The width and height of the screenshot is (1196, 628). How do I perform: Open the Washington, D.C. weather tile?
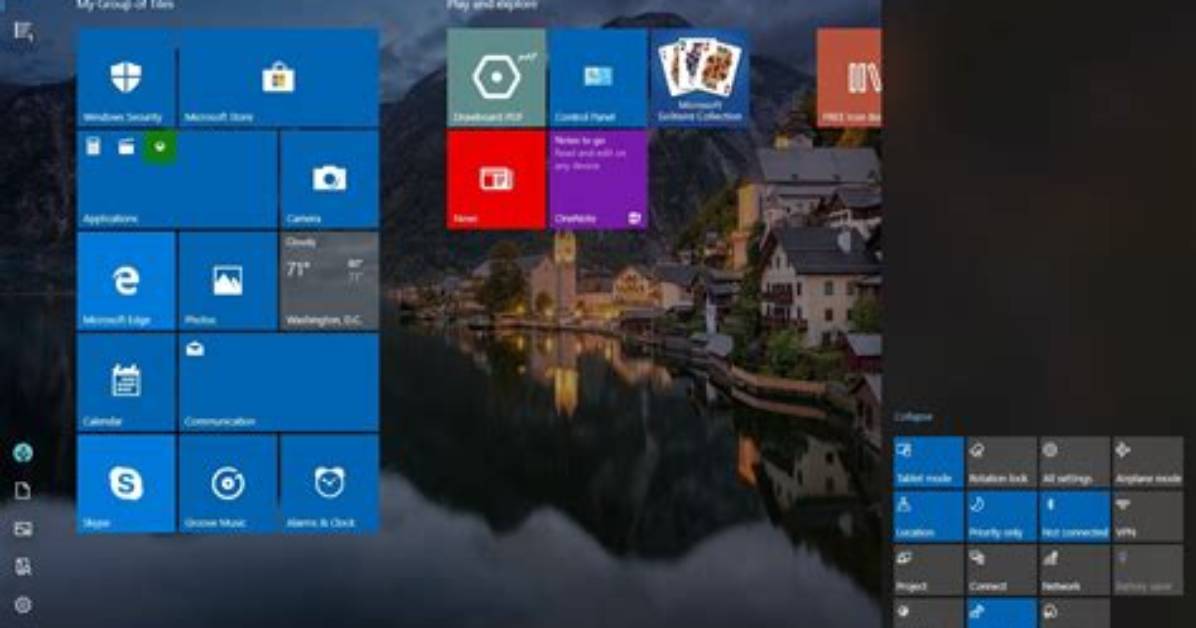coord(330,281)
